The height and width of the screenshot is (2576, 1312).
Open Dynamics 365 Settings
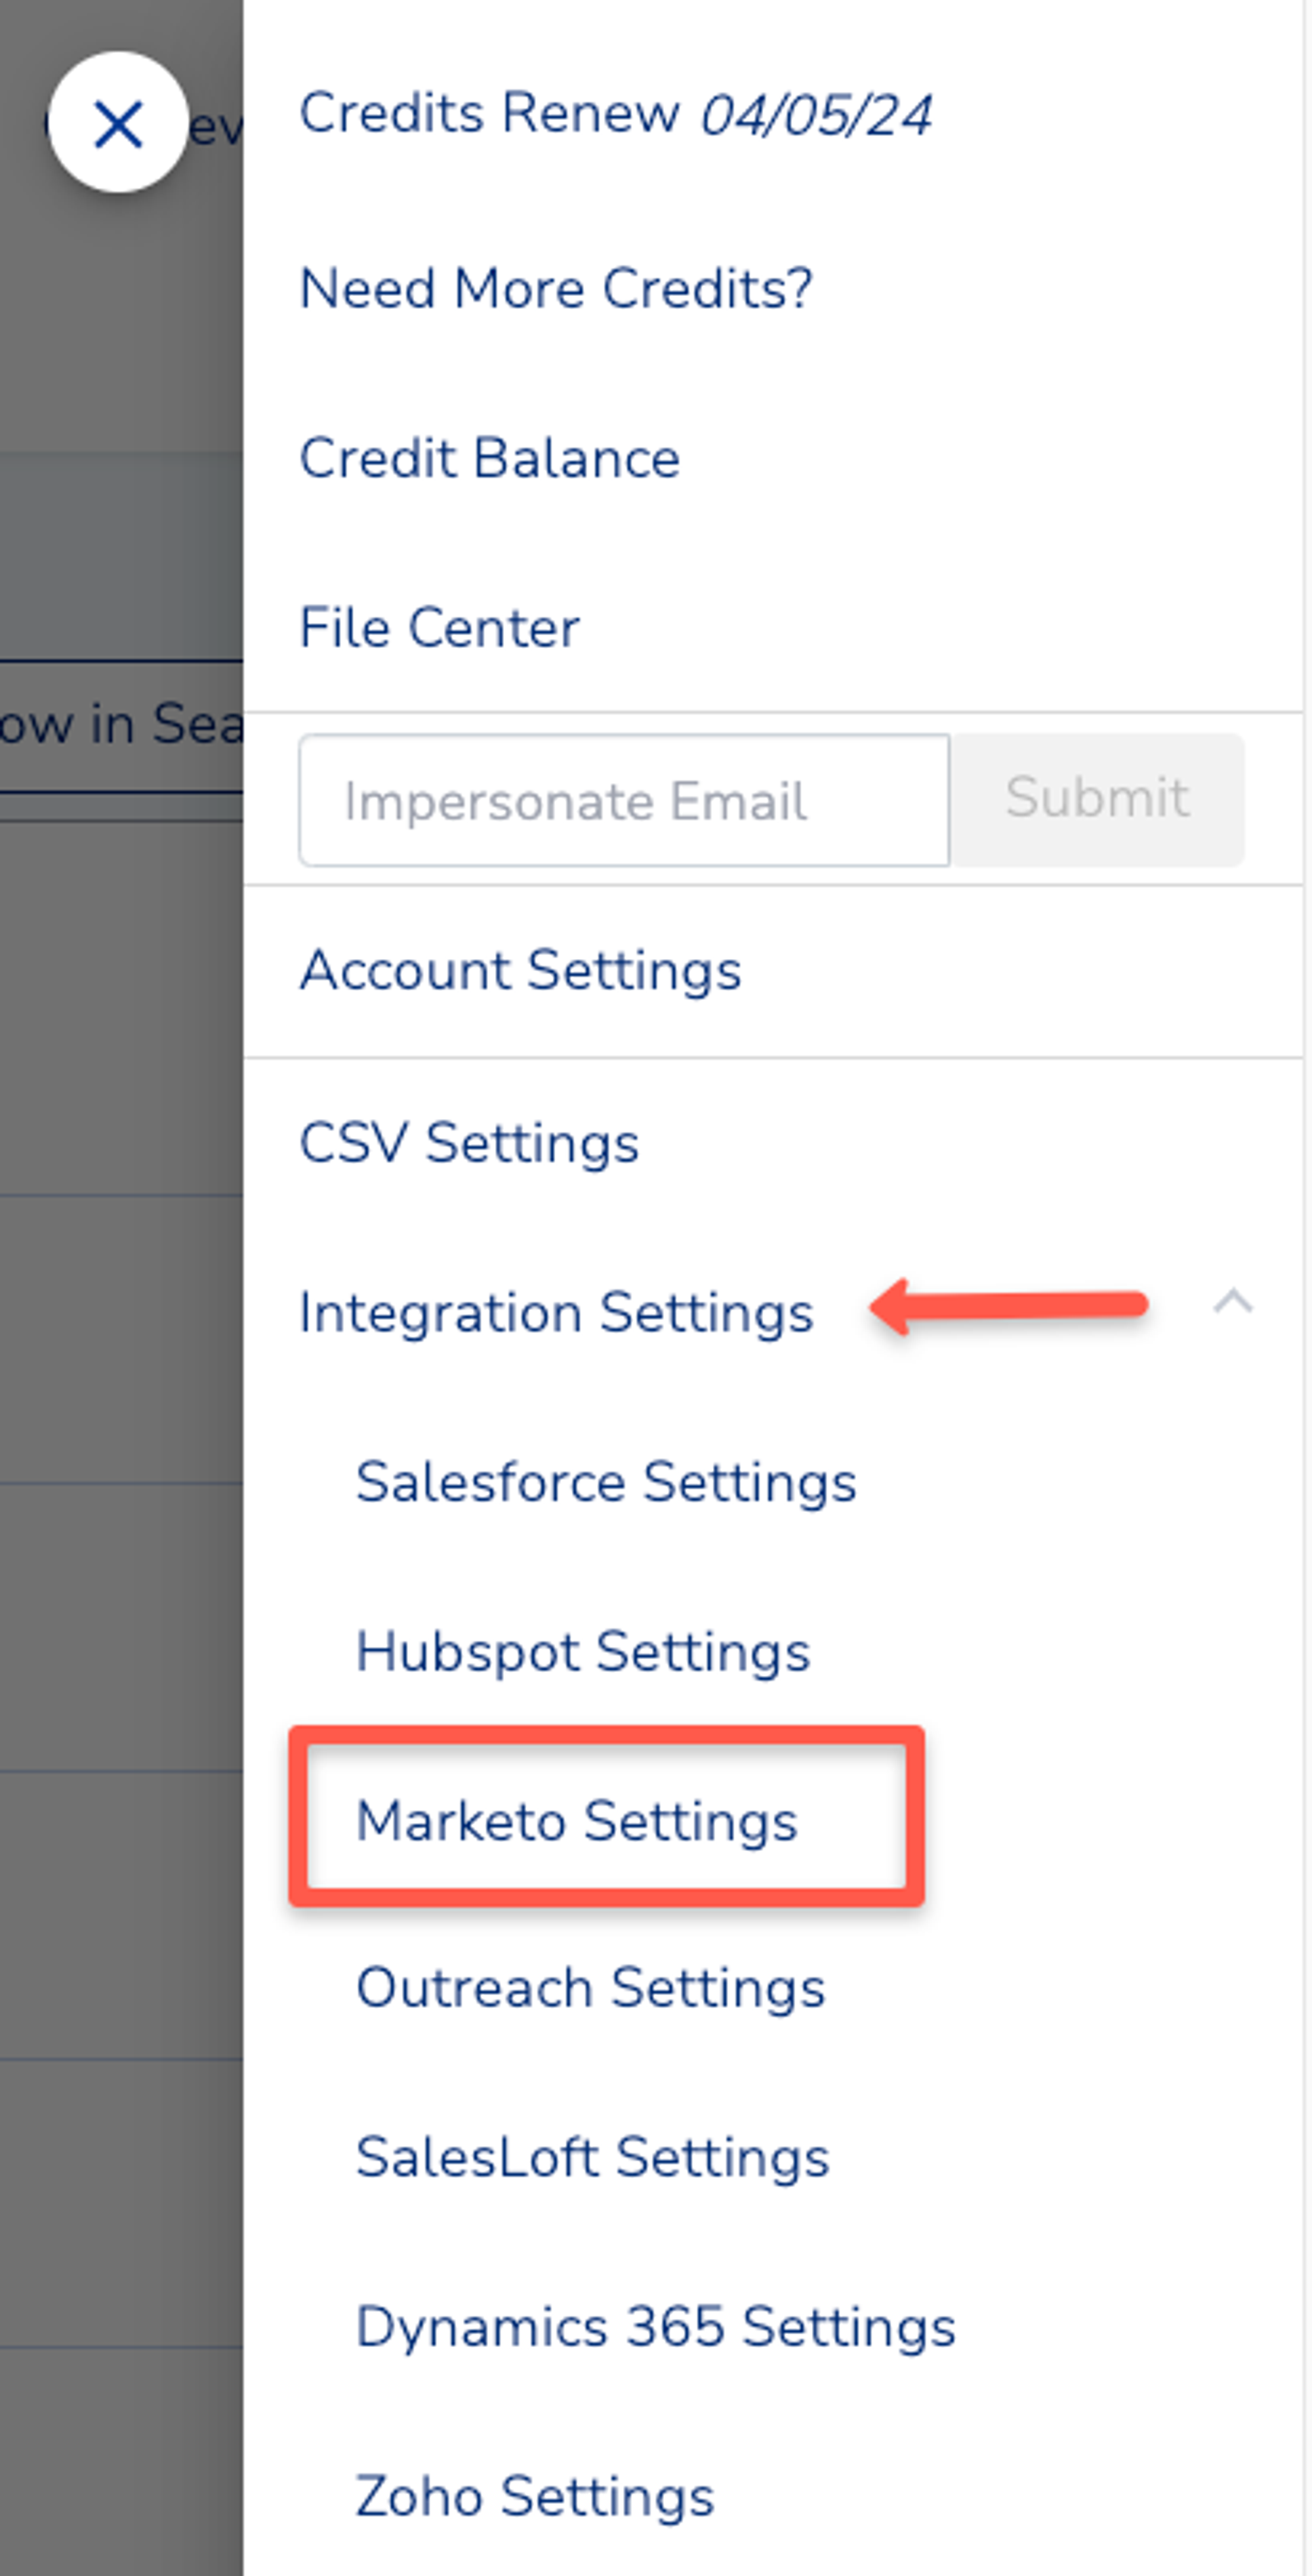(656, 2326)
